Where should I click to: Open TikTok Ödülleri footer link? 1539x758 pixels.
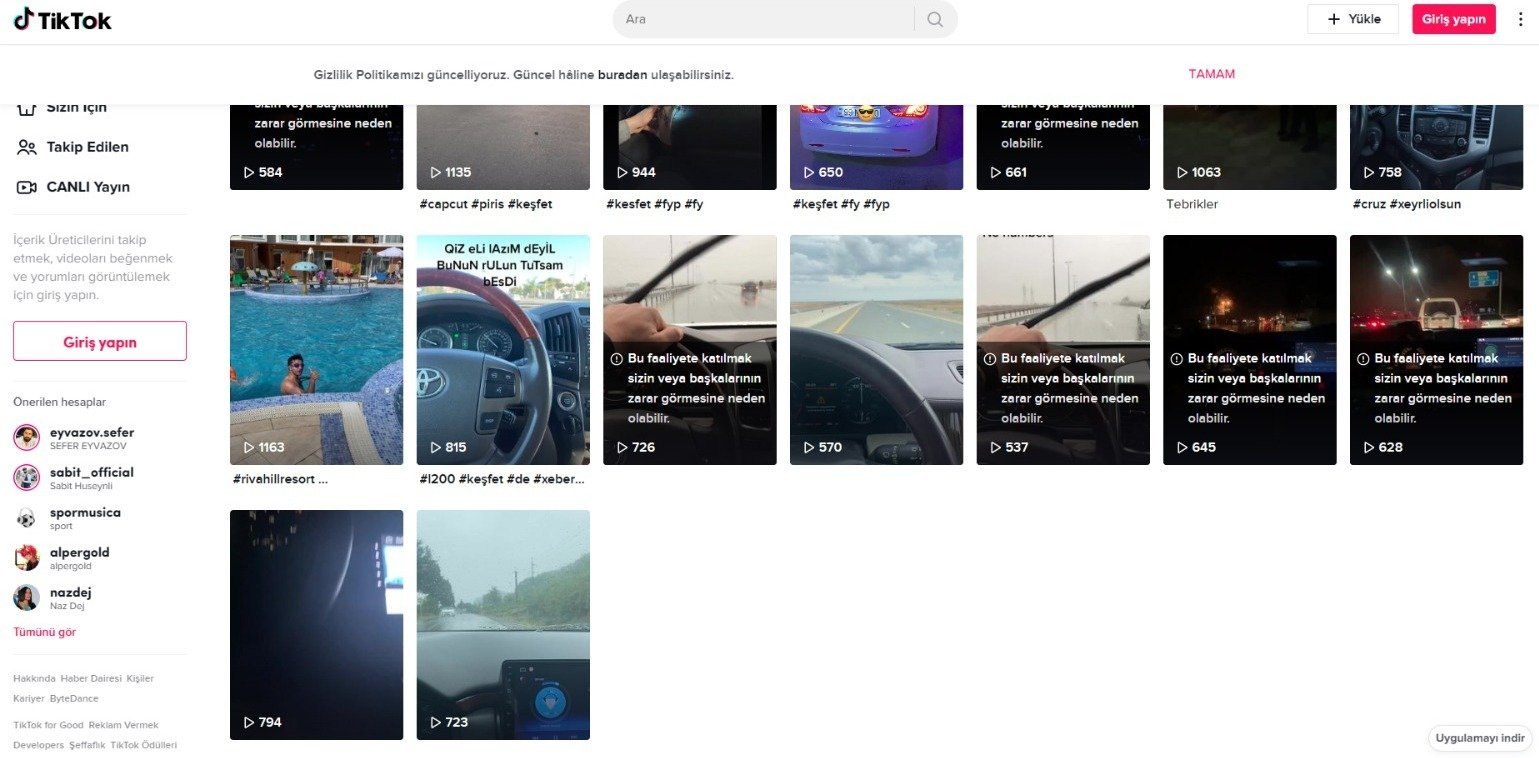(144, 745)
